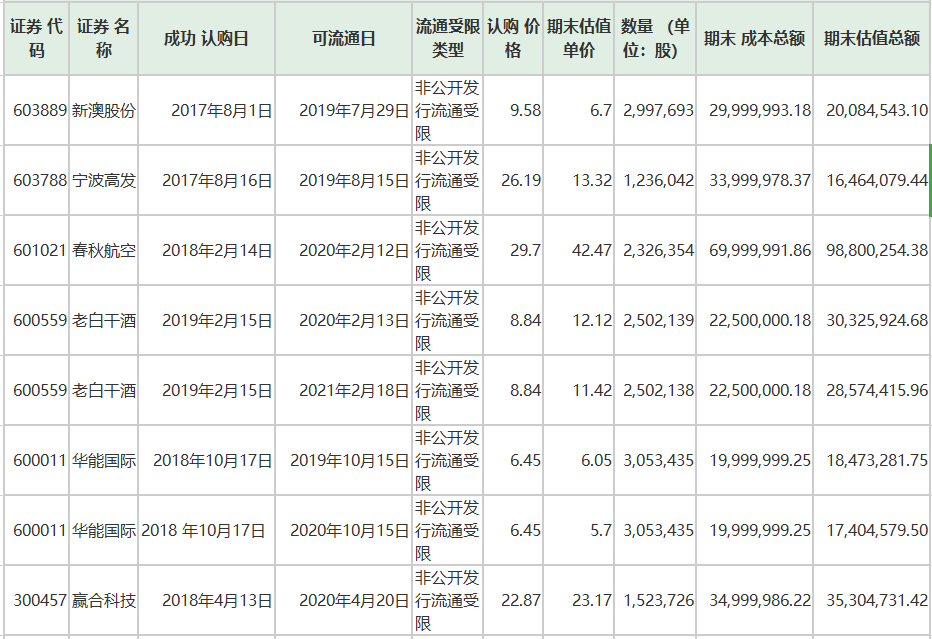This screenshot has height=639, width=932.
Task: Select unit valuation 13.32
Action: click(x=592, y=180)
